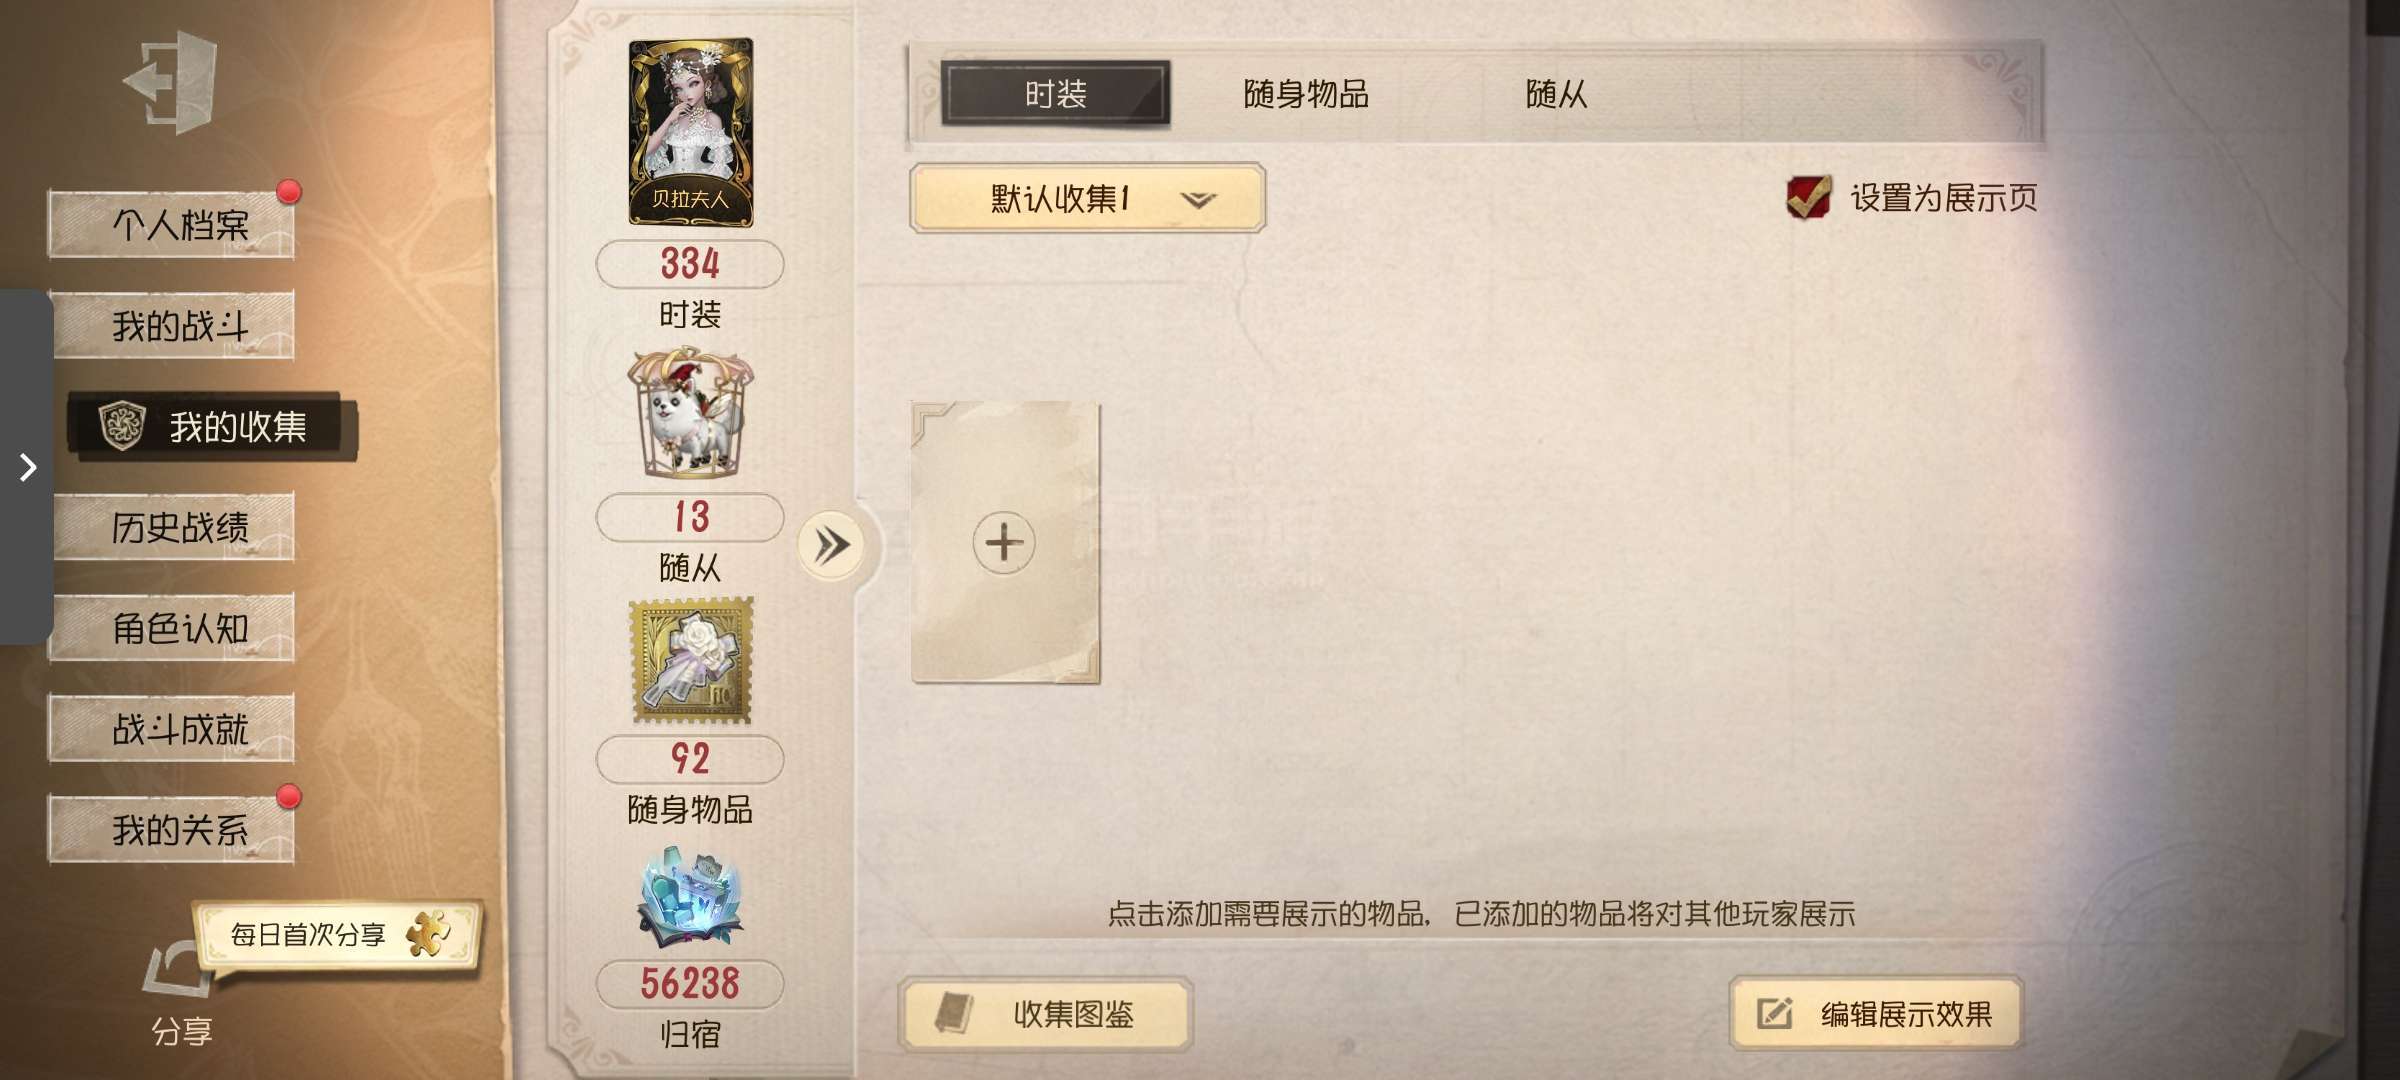Image resolution: width=2400 pixels, height=1080 pixels.
Task: Select the white dog pet icon
Action: 690,412
